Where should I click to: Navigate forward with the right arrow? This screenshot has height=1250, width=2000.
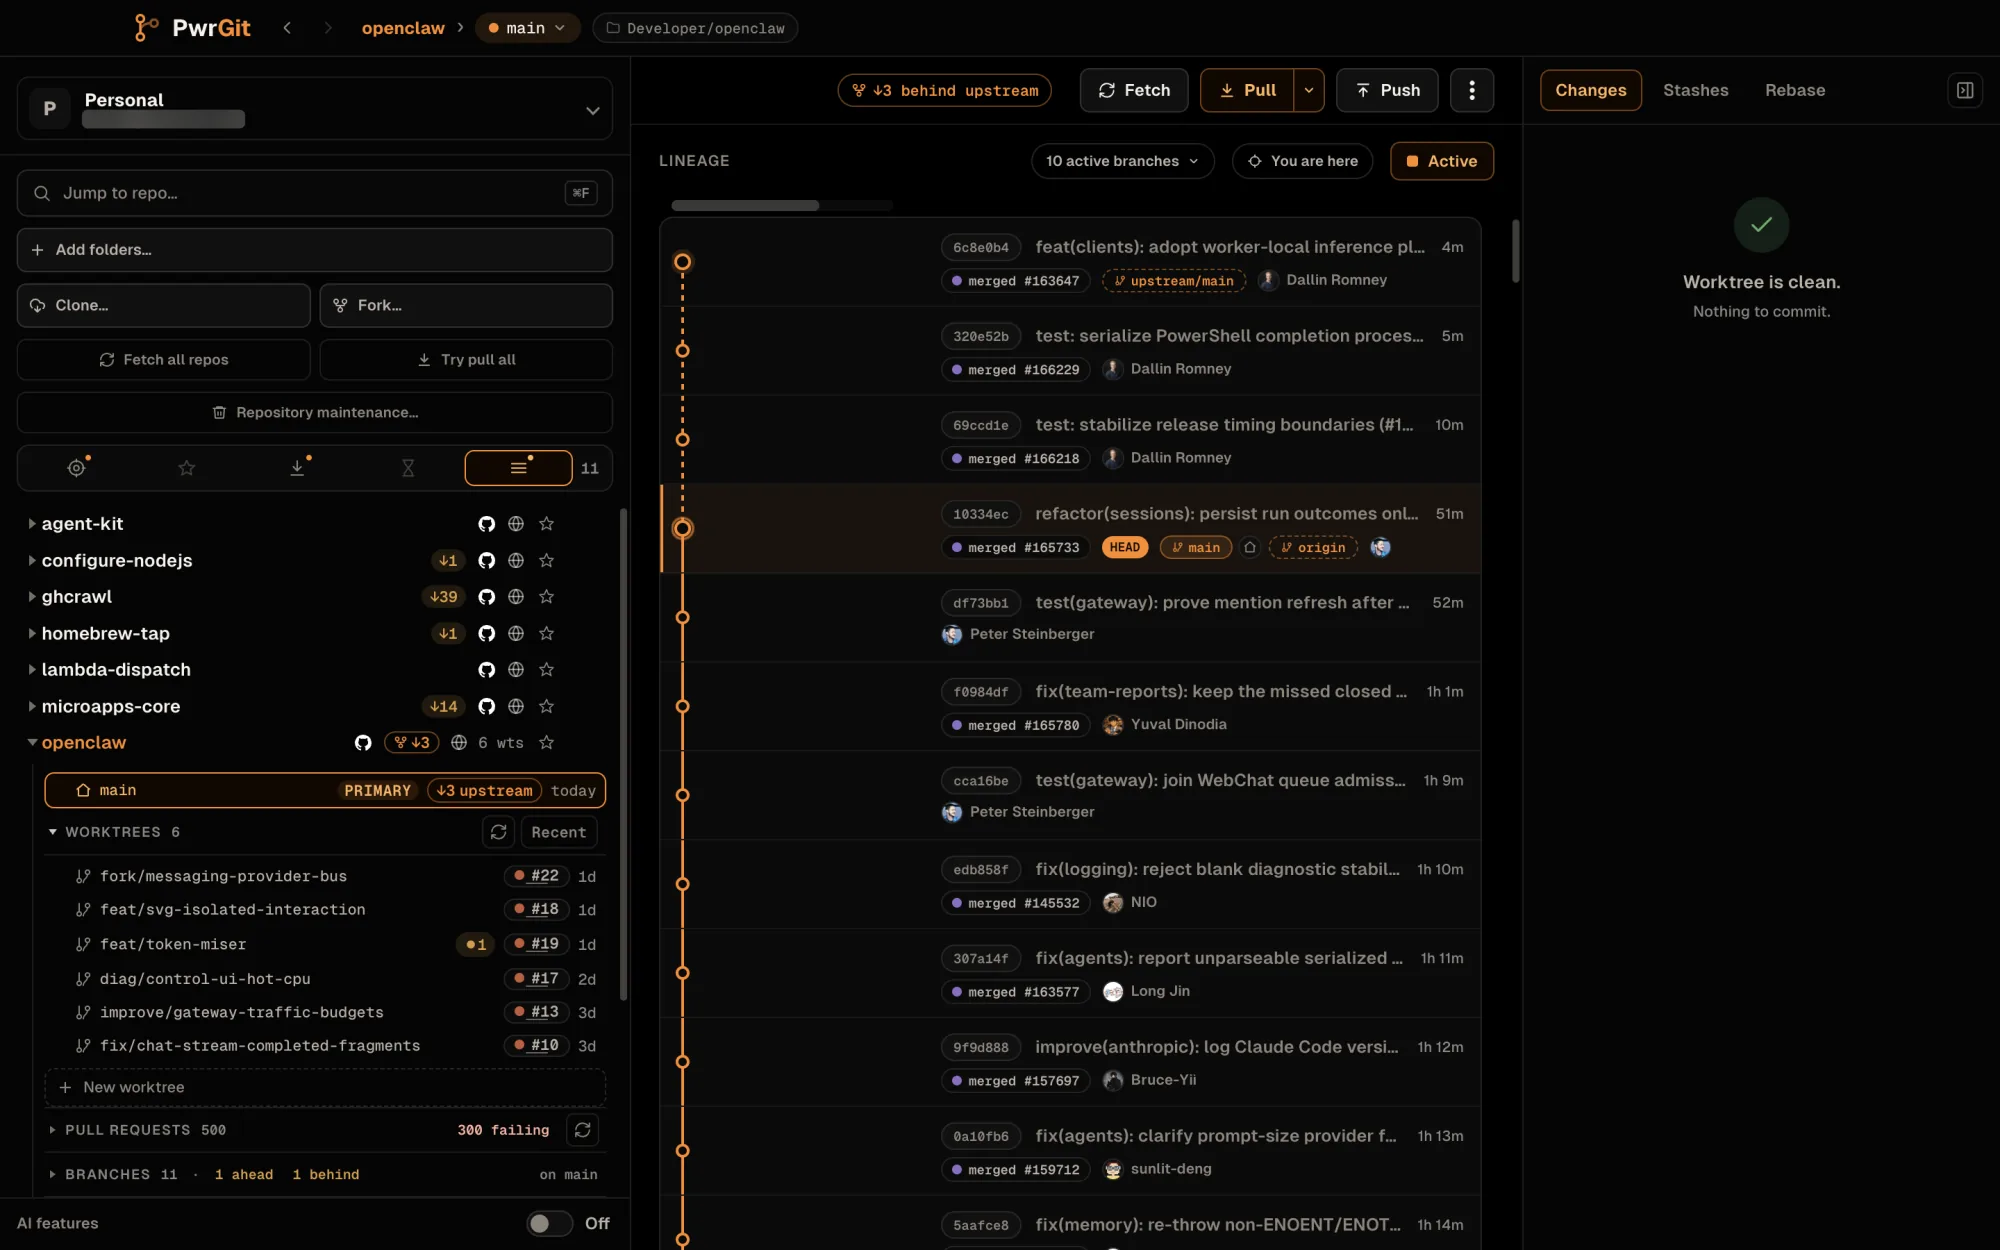[327, 28]
